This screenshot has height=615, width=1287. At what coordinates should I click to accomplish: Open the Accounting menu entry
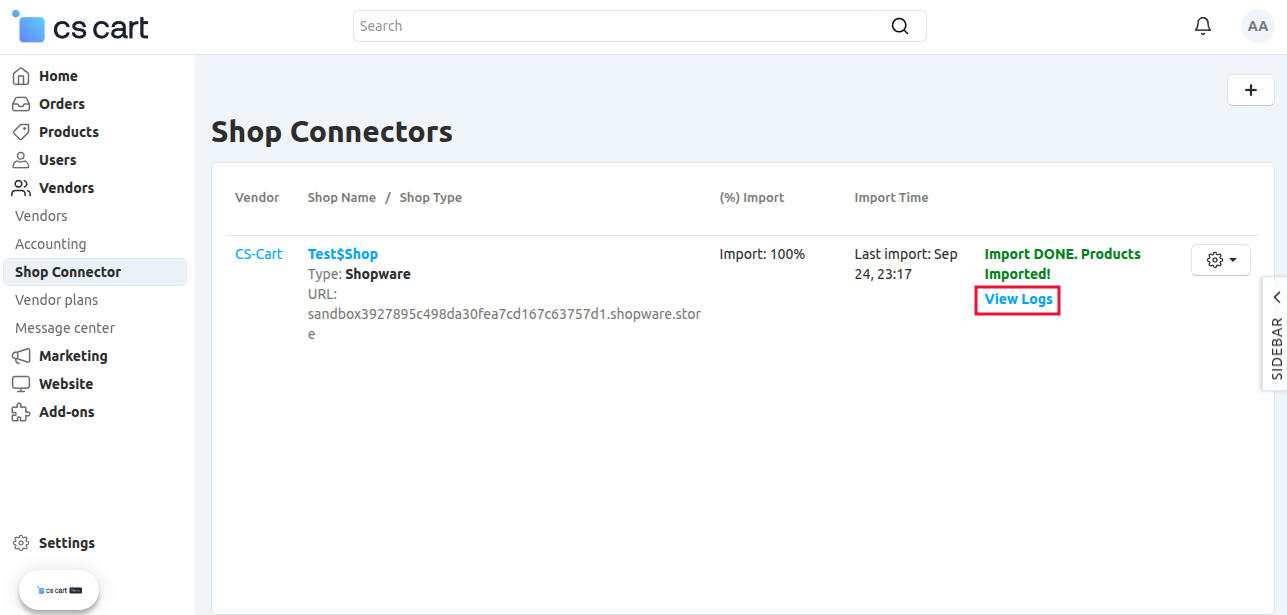point(50,243)
